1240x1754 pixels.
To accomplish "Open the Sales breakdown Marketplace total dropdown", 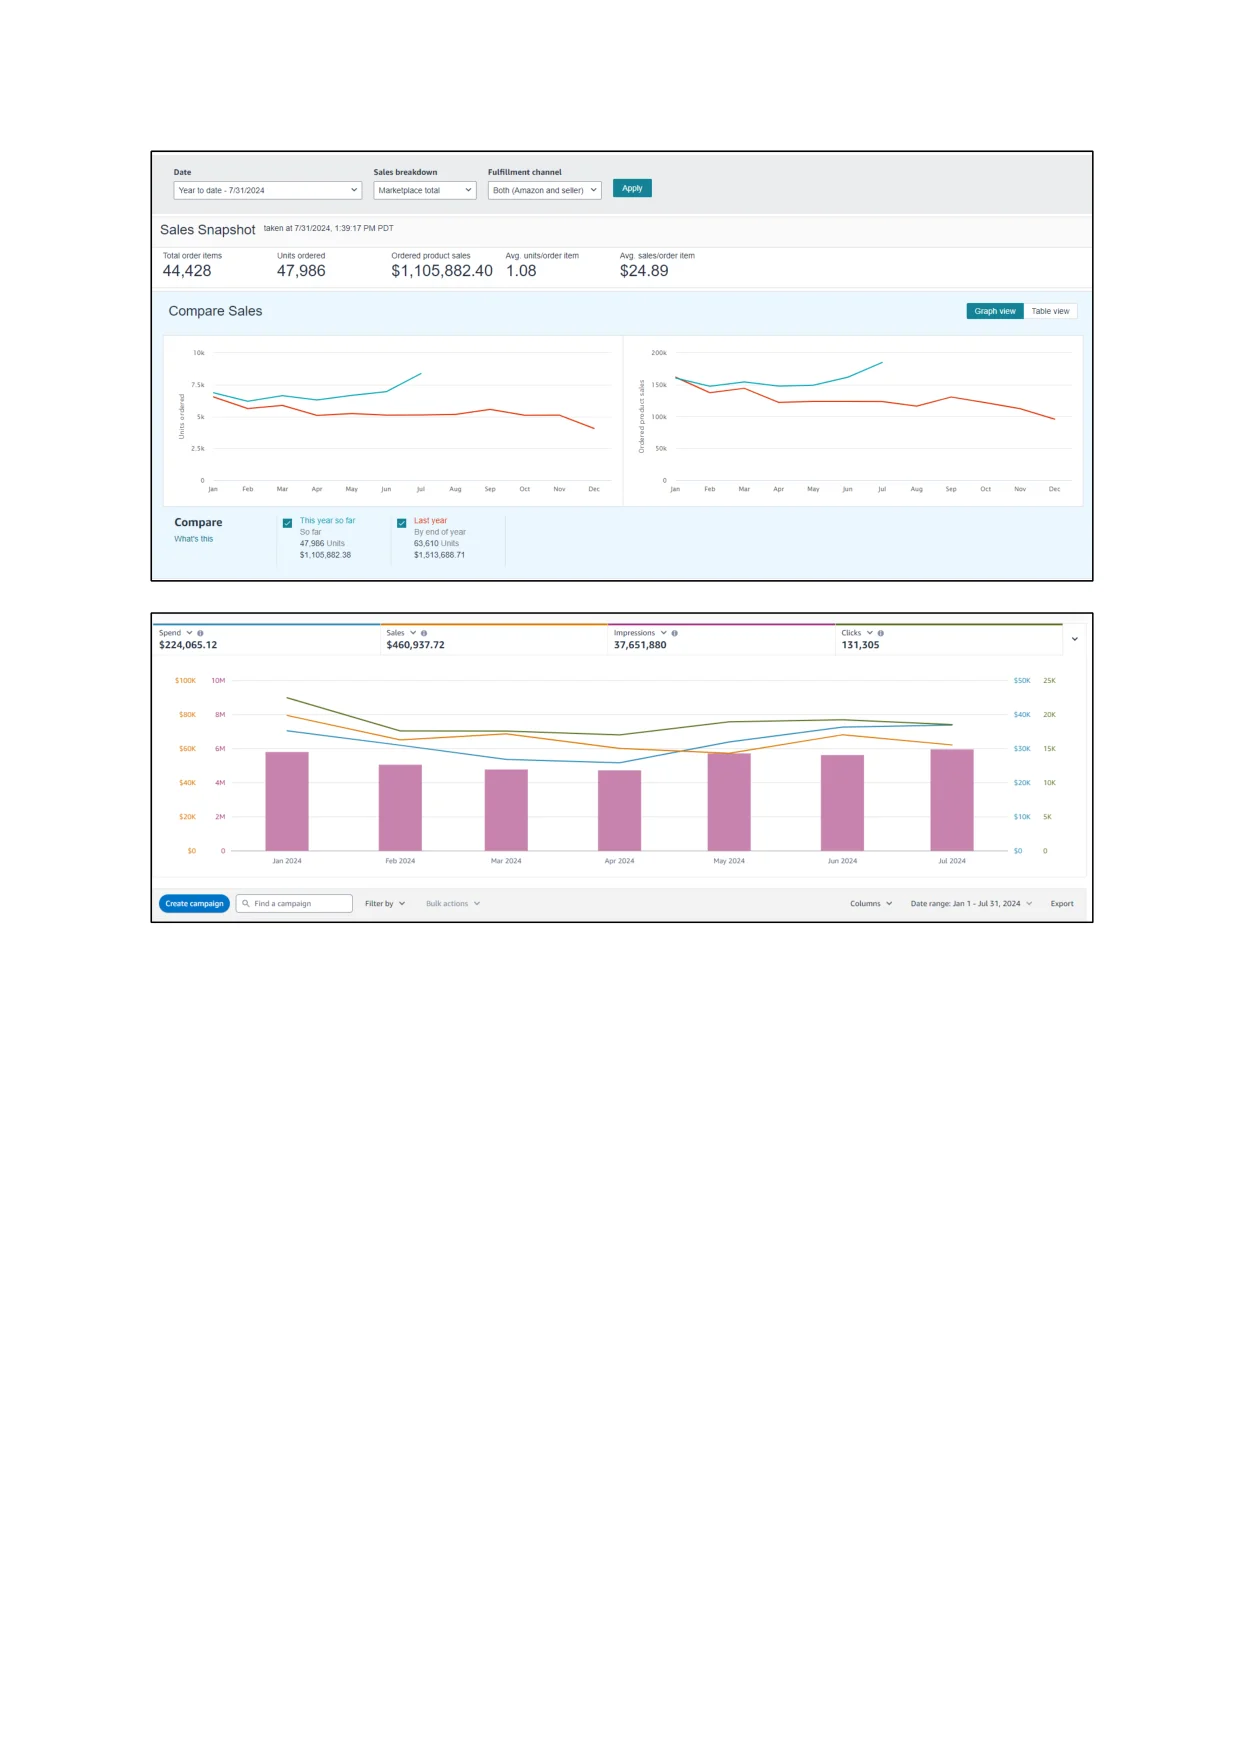I will coord(424,190).
